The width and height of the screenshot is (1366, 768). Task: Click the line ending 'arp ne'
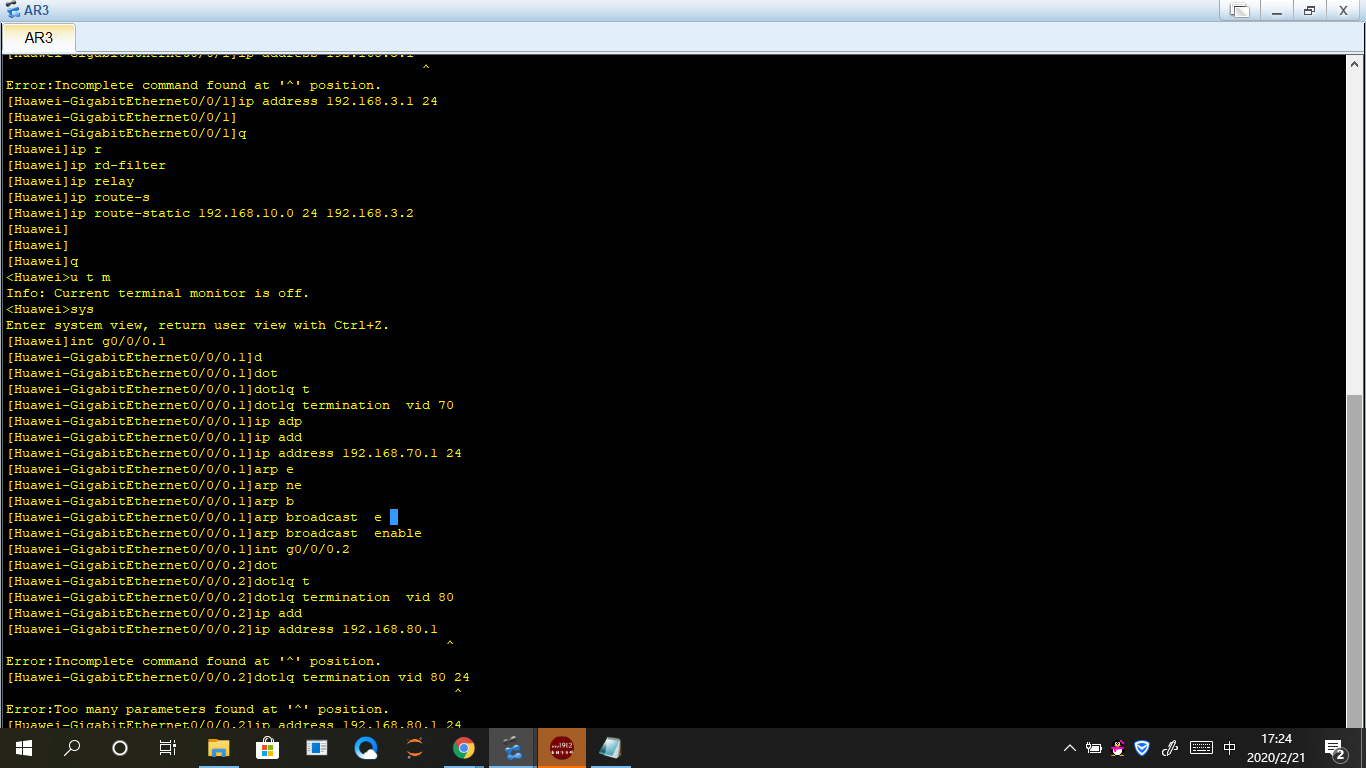154,485
